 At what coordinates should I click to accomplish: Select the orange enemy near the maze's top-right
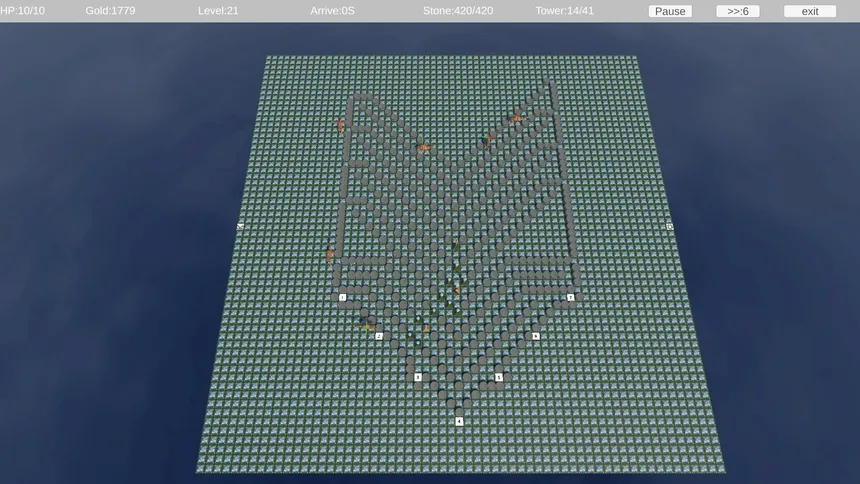[x=516, y=117]
